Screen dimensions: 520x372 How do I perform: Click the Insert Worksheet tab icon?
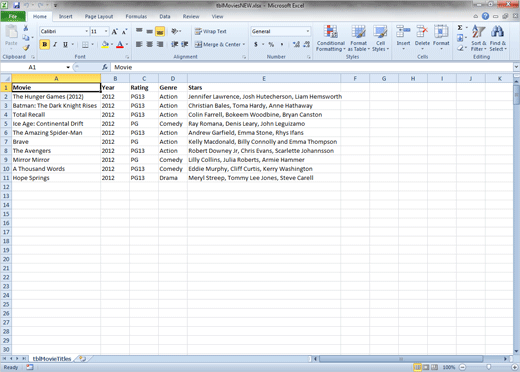82,359
